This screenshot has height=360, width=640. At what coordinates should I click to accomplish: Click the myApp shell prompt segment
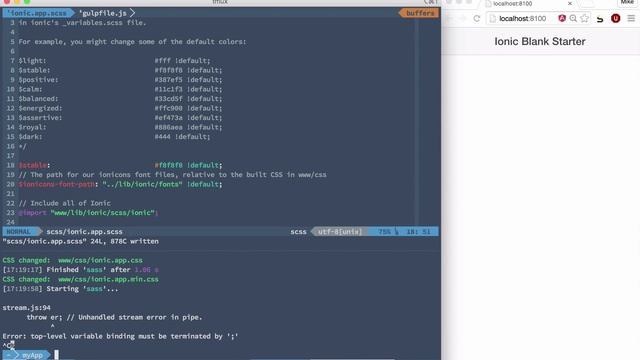pos(32,355)
